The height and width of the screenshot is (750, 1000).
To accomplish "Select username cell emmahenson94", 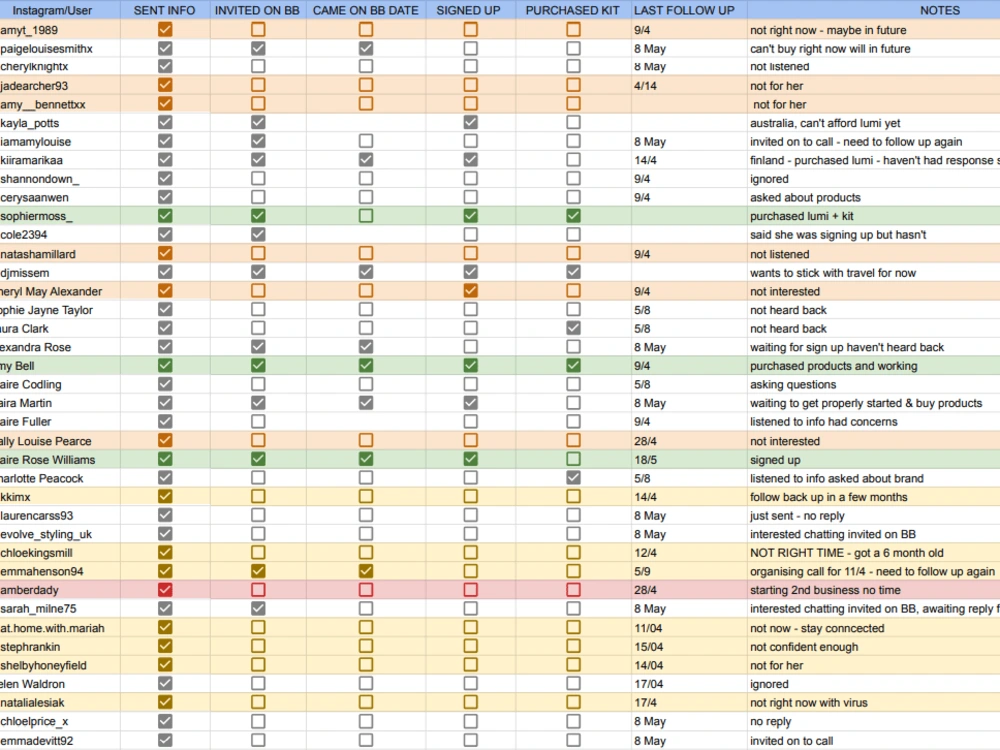I will [60, 571].
